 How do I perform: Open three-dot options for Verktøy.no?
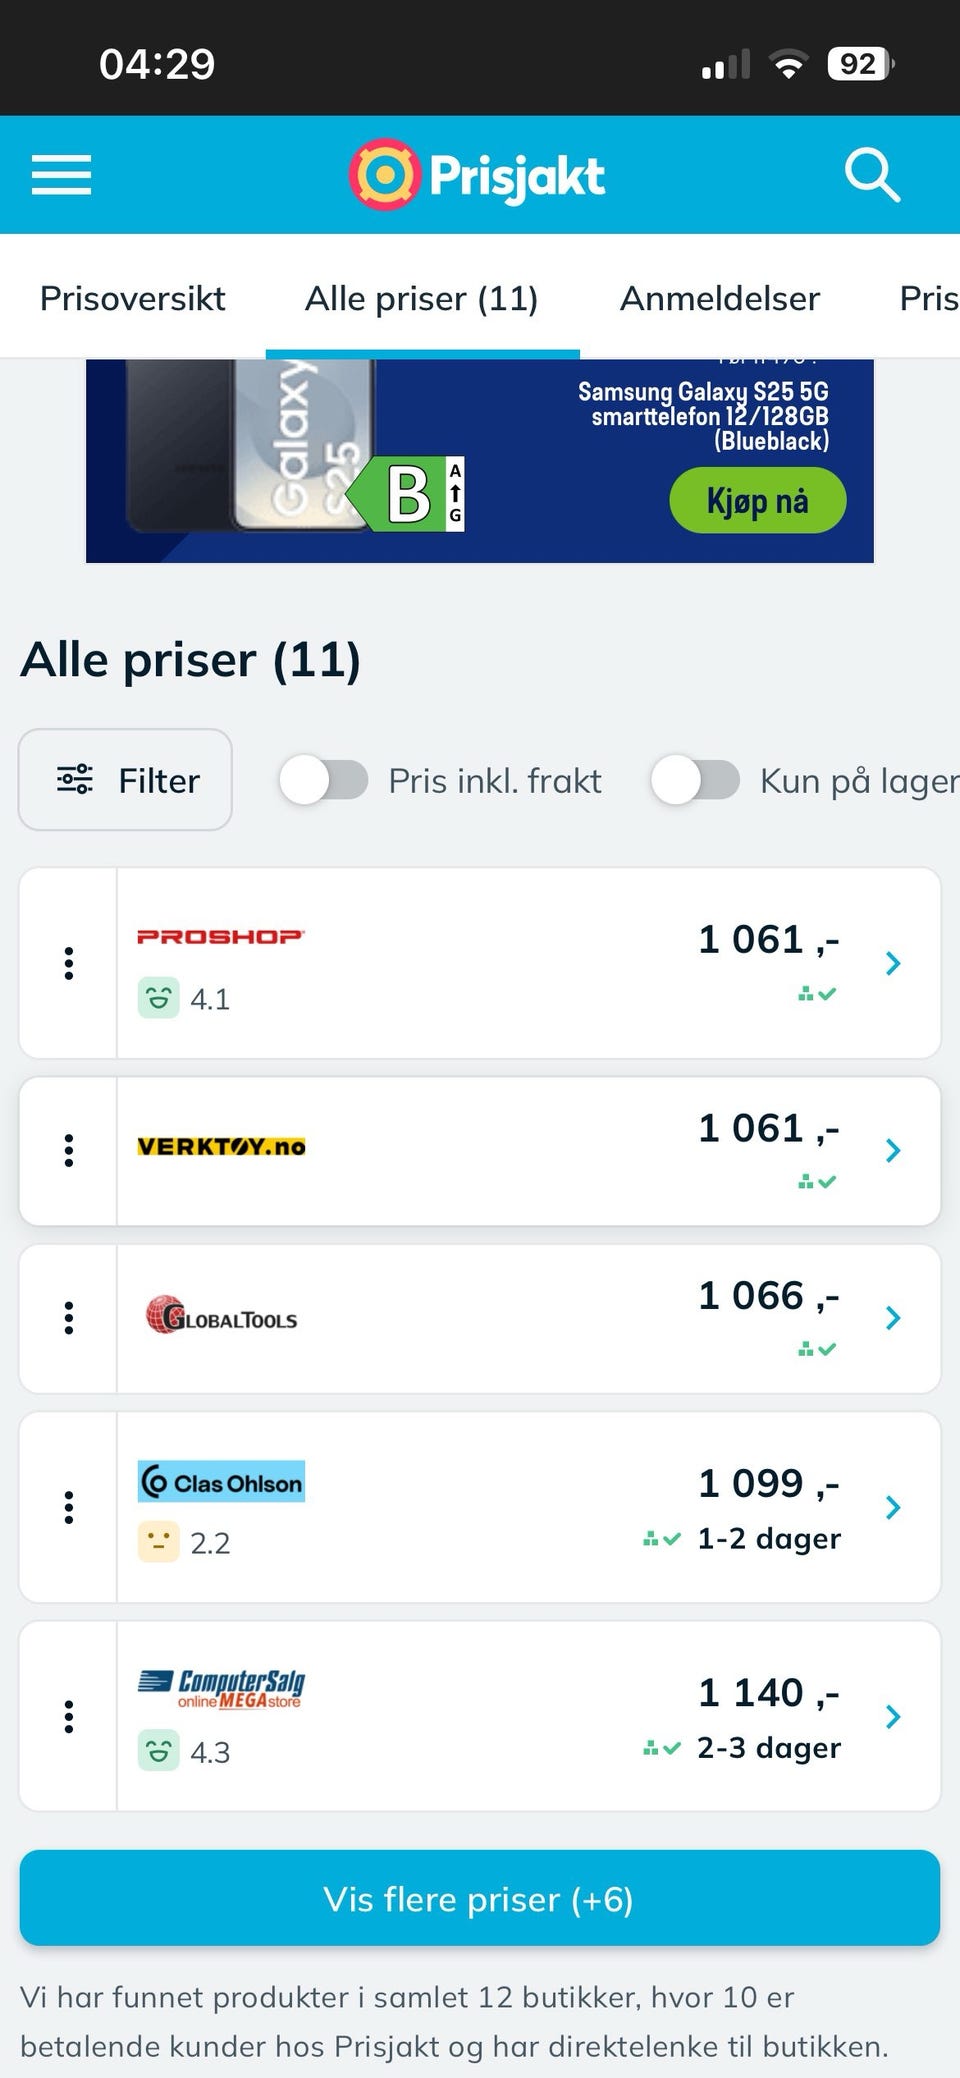[x=69, y=1151]
